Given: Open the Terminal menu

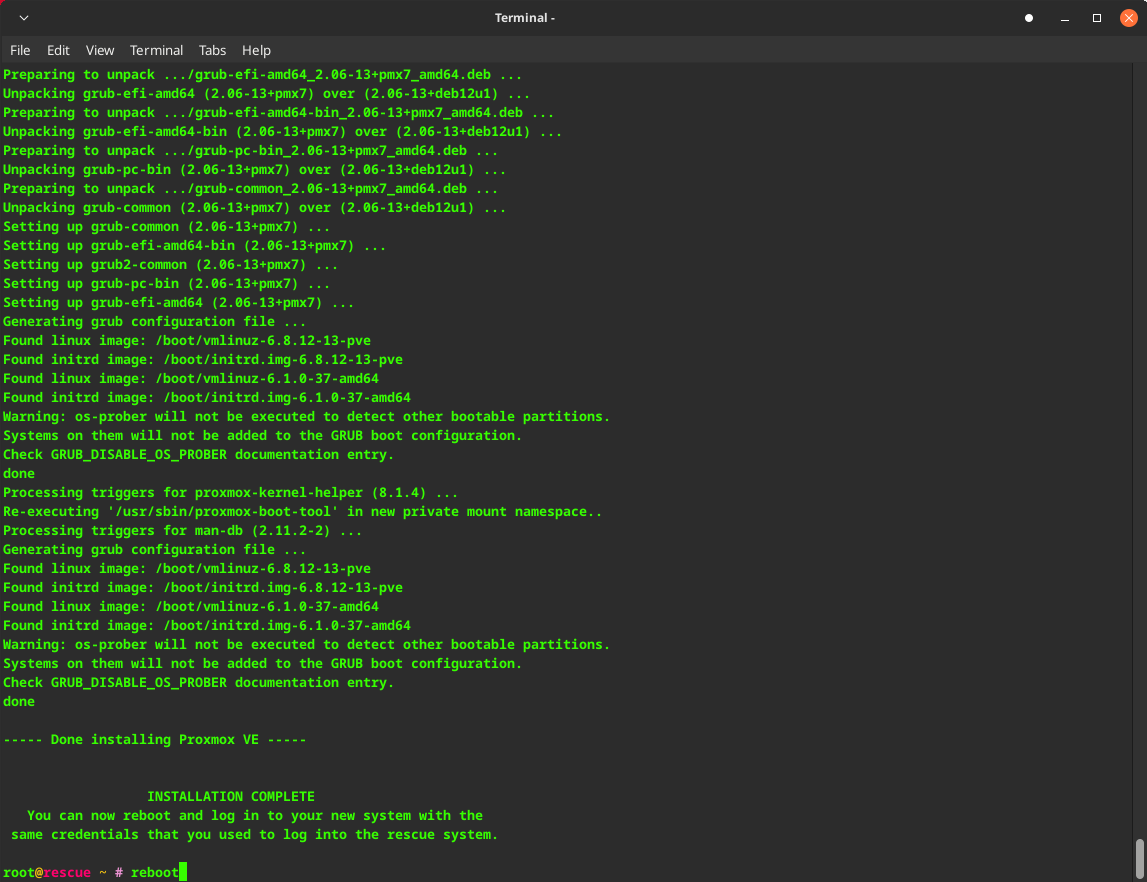Looking at the screenshot, I should click(x=156, y=50).
